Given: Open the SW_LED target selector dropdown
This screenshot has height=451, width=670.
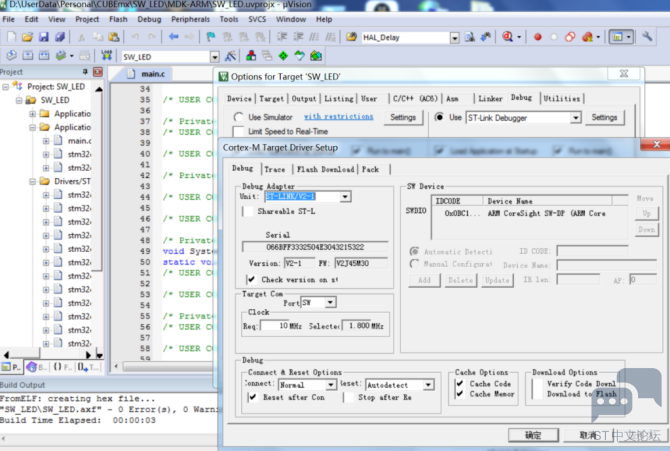Looking at the screenshot, I should click(x=215, y=57).
